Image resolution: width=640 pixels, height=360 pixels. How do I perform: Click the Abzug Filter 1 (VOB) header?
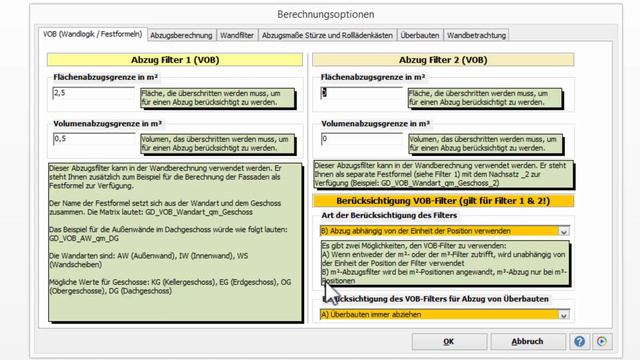click(x=175, y=60)
